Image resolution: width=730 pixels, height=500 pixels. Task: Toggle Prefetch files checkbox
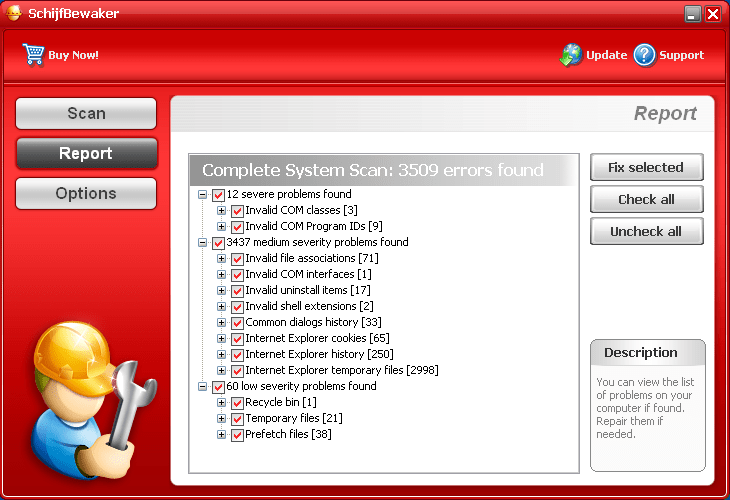(x=237, y=435)
